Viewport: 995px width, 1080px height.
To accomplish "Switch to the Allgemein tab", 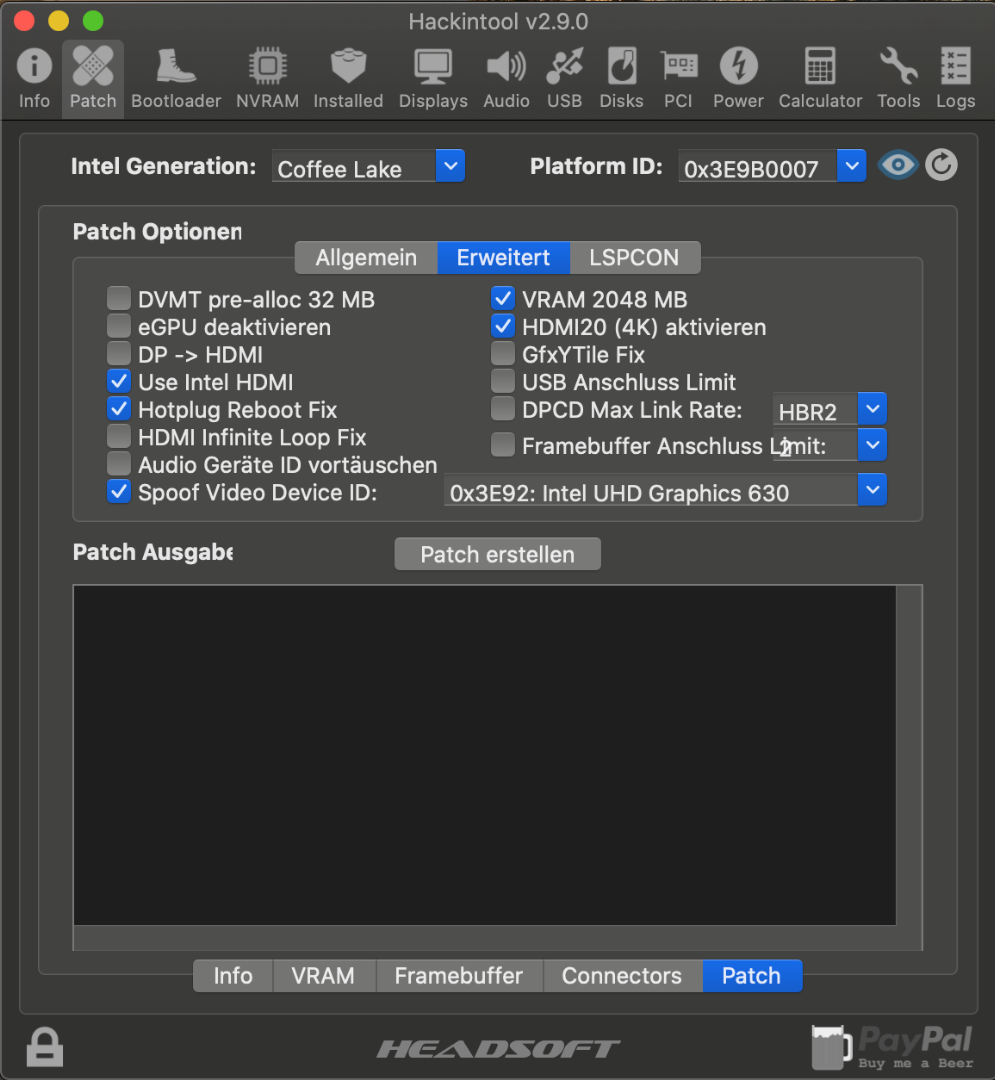I will tap(366, 258).
